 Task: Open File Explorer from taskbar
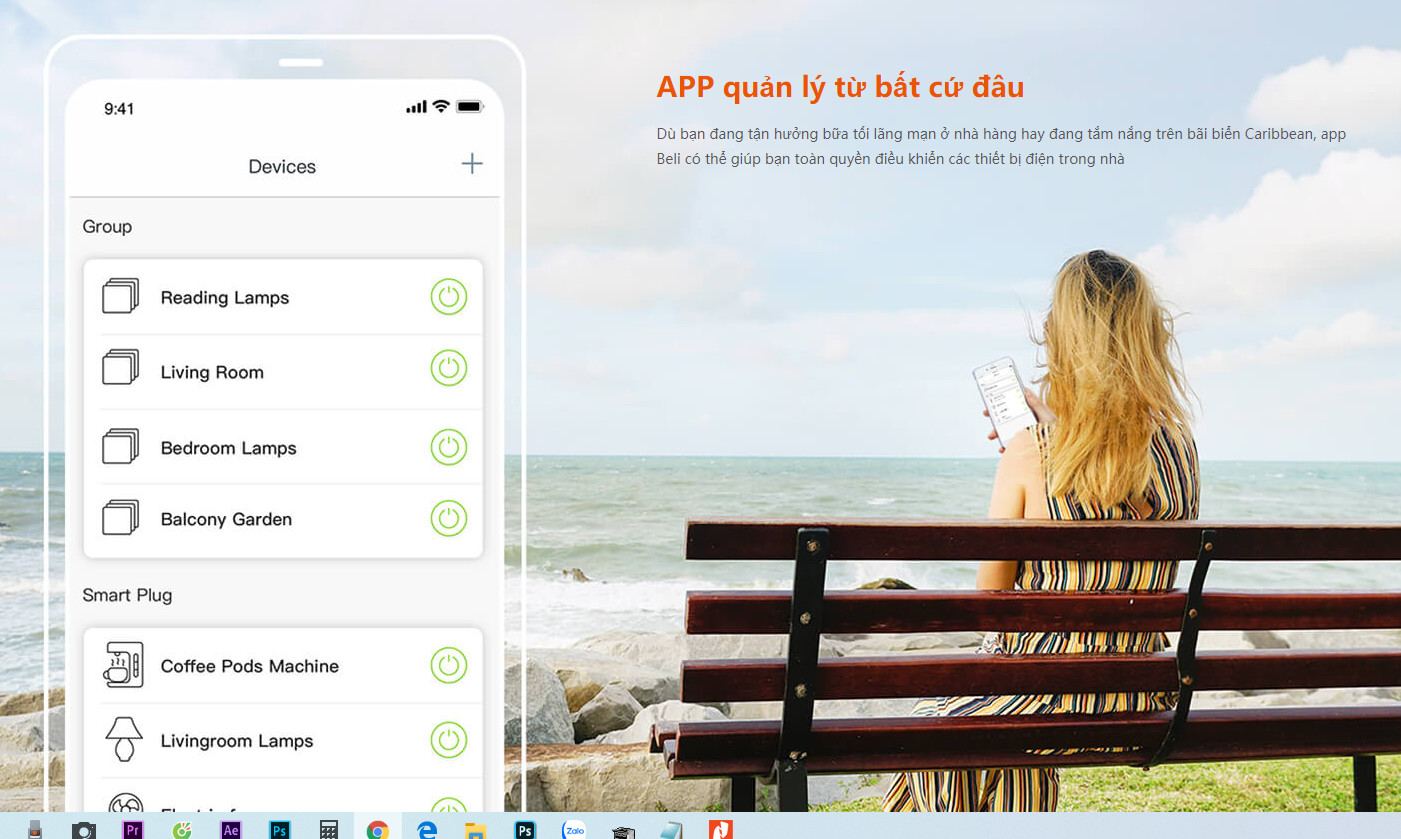point(476,829)
